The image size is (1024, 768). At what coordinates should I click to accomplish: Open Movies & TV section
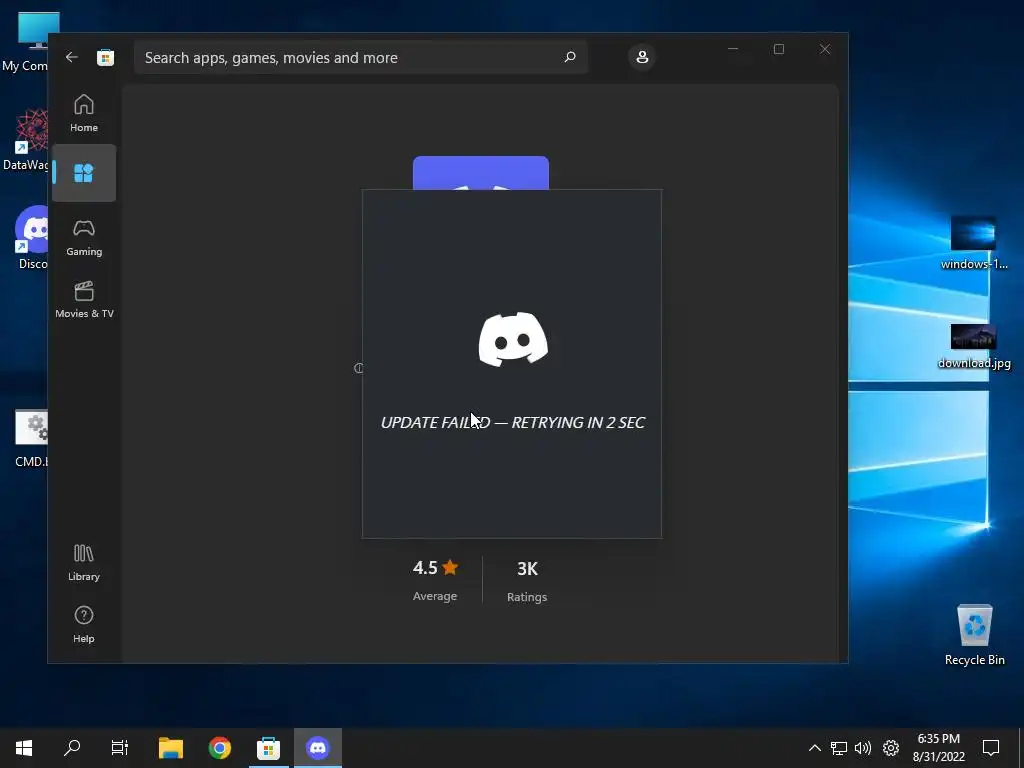[x=84, y=299]
